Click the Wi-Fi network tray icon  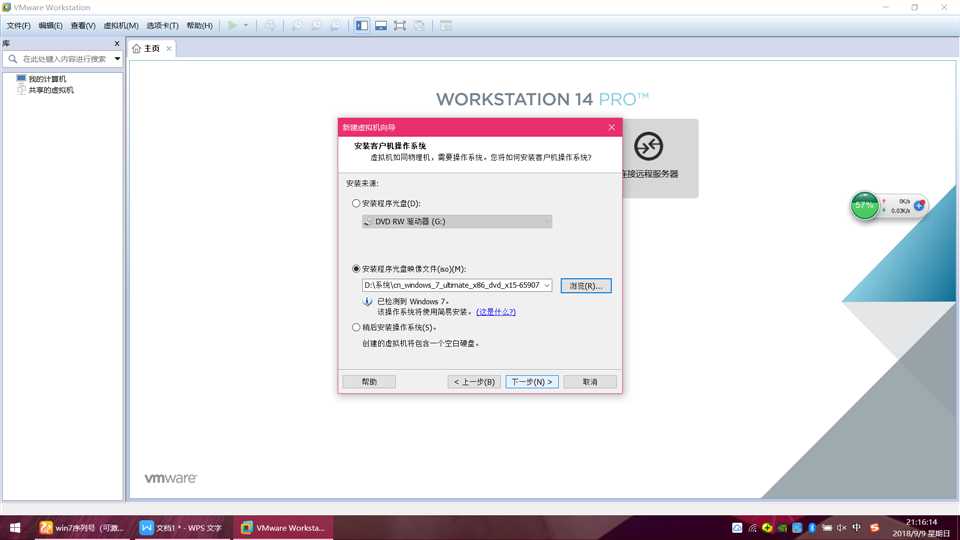point(752,528)
